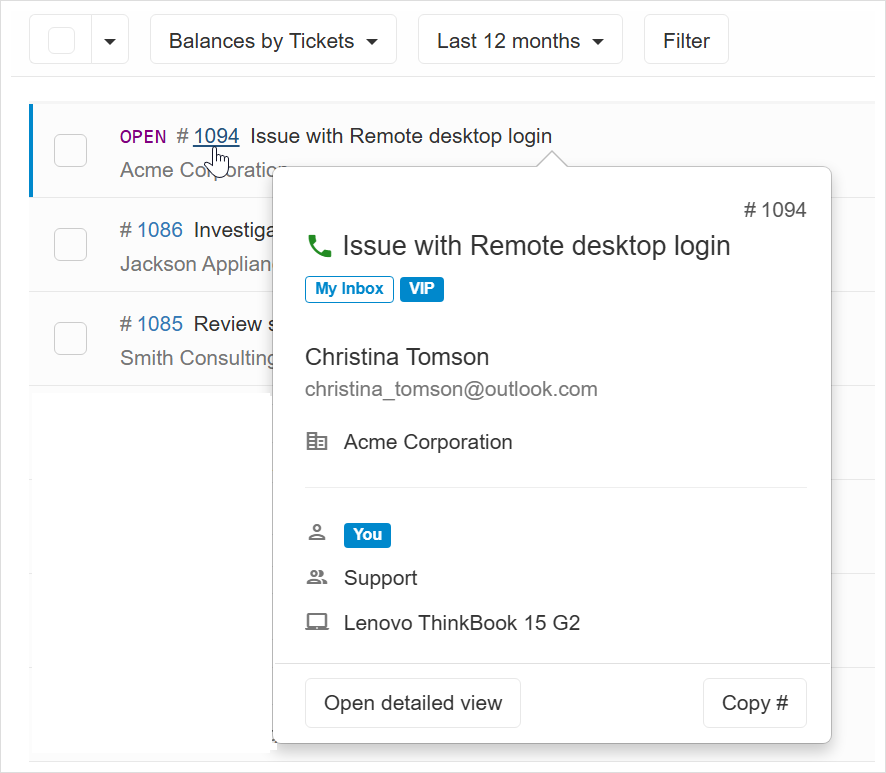Select the checkbox for ticket 1086
The width and height of the screenshot is (886, 773).
[70, 245]
